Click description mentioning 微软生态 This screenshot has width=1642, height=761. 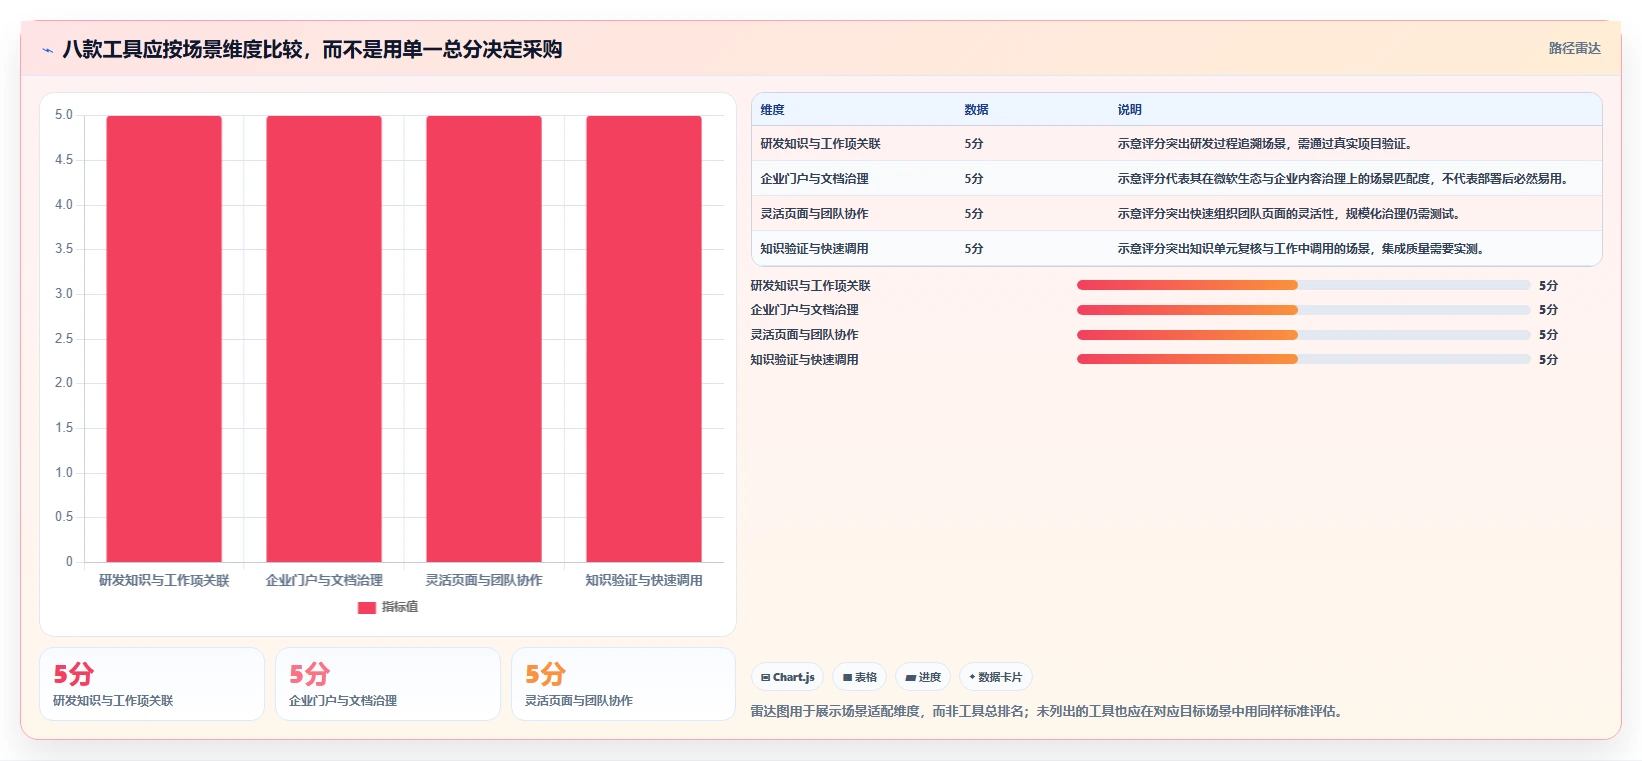1343,179
